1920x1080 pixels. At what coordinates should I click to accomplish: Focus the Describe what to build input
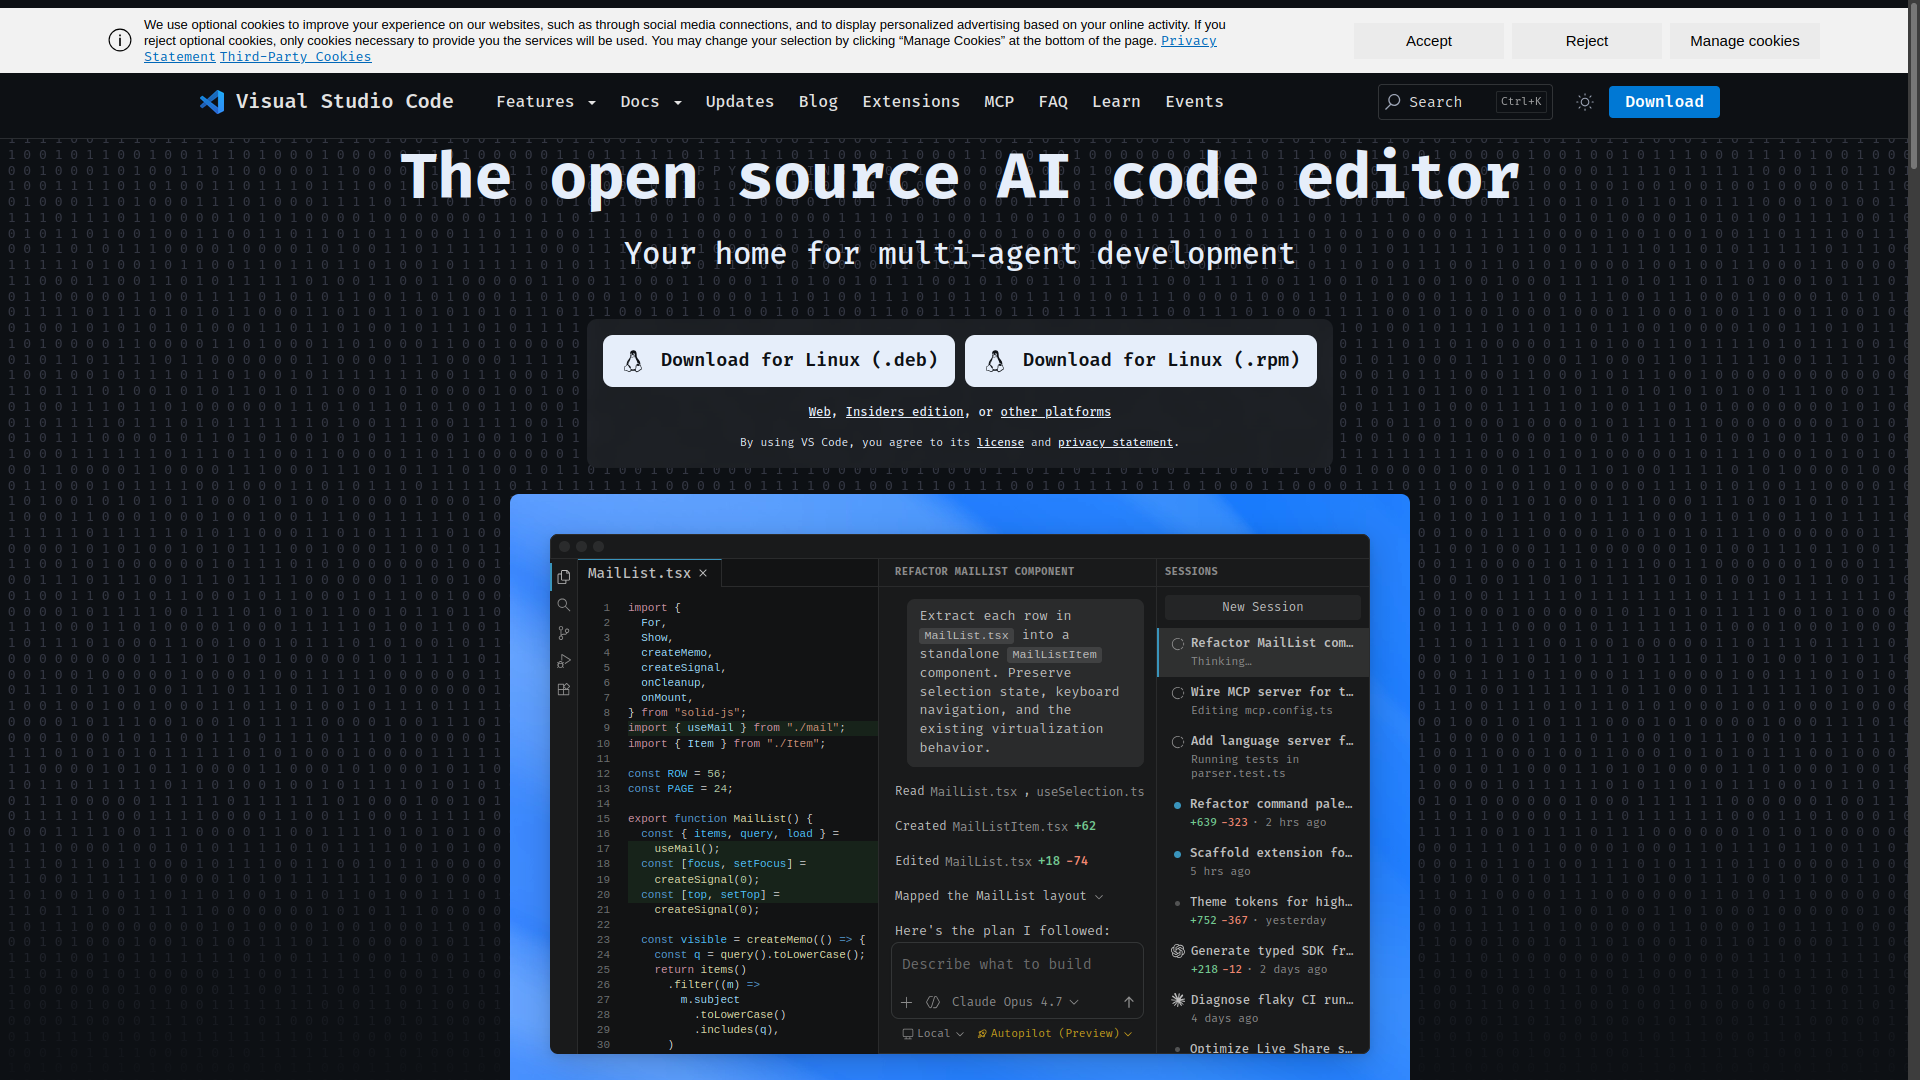[1017, 965]
